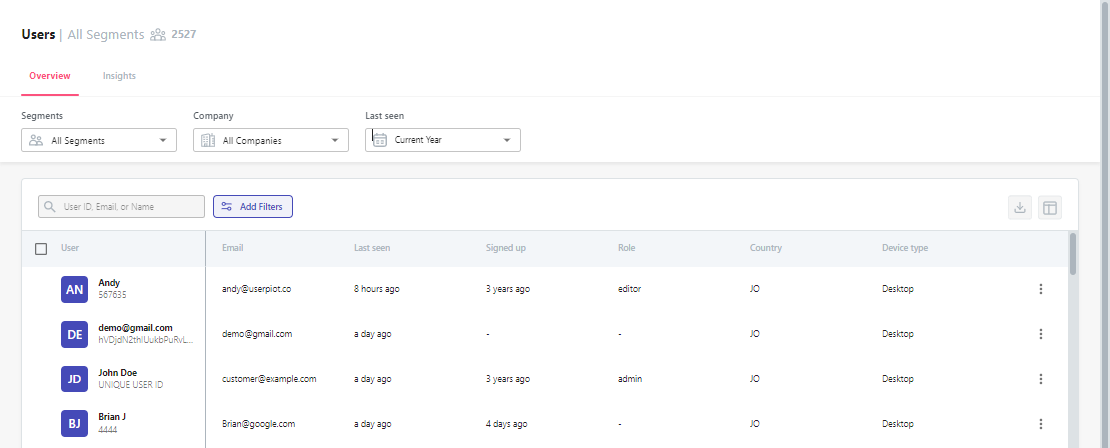Click the people icon in Segments filter
This screenshot has width=1110, height=448.
click(36, 140)
